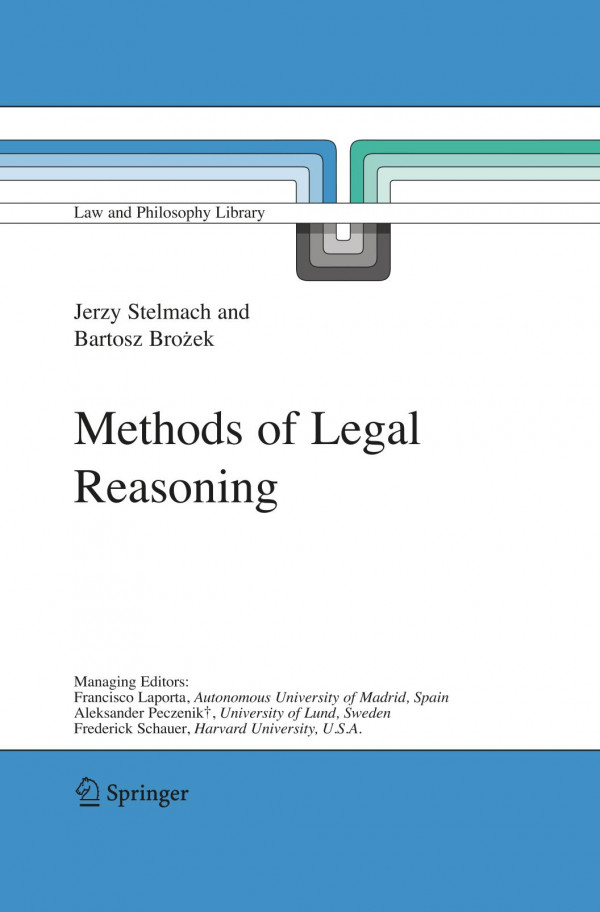The width and height of the screenshot is (600, 912).
Task: Click the title word 'Reasoning'
Action: 176,489
